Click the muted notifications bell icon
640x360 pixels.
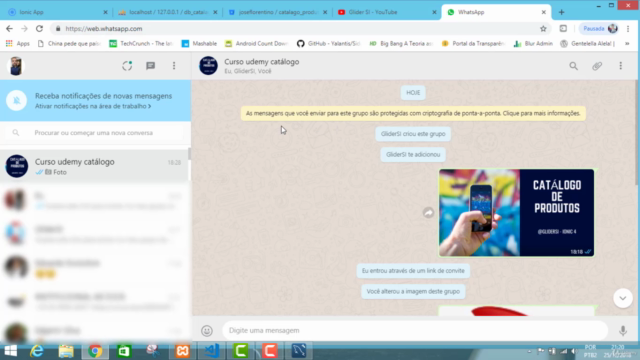click(x=17, y=100)
